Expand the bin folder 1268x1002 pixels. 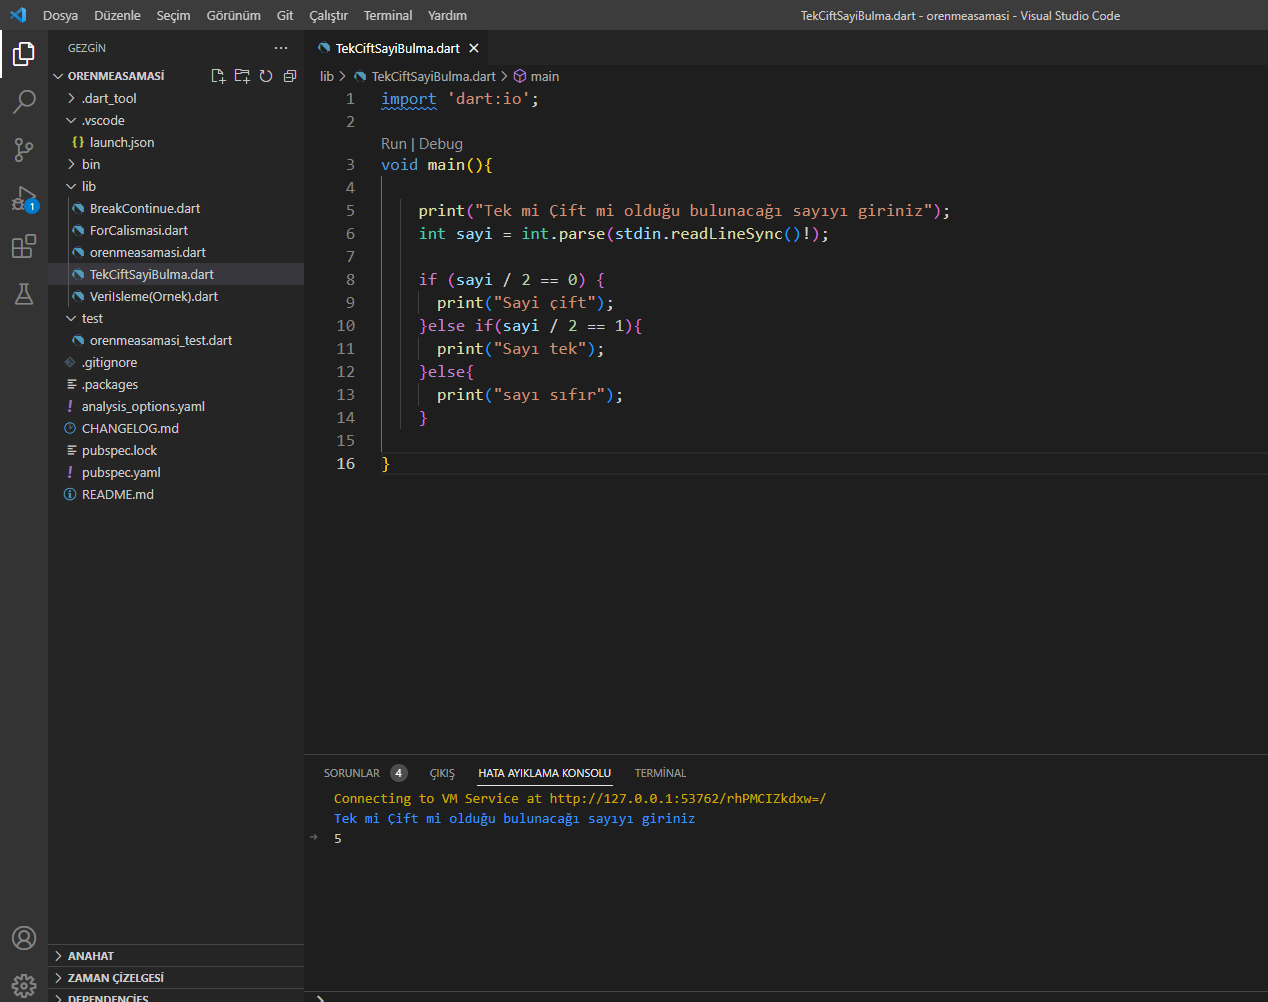point(91,164)
